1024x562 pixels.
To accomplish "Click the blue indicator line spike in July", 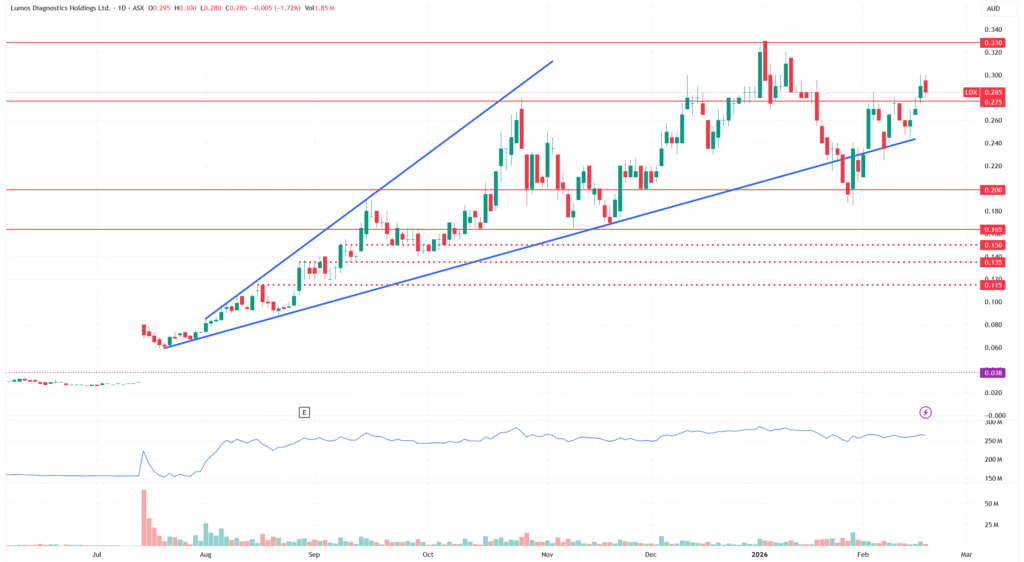I will coord(144,452).
